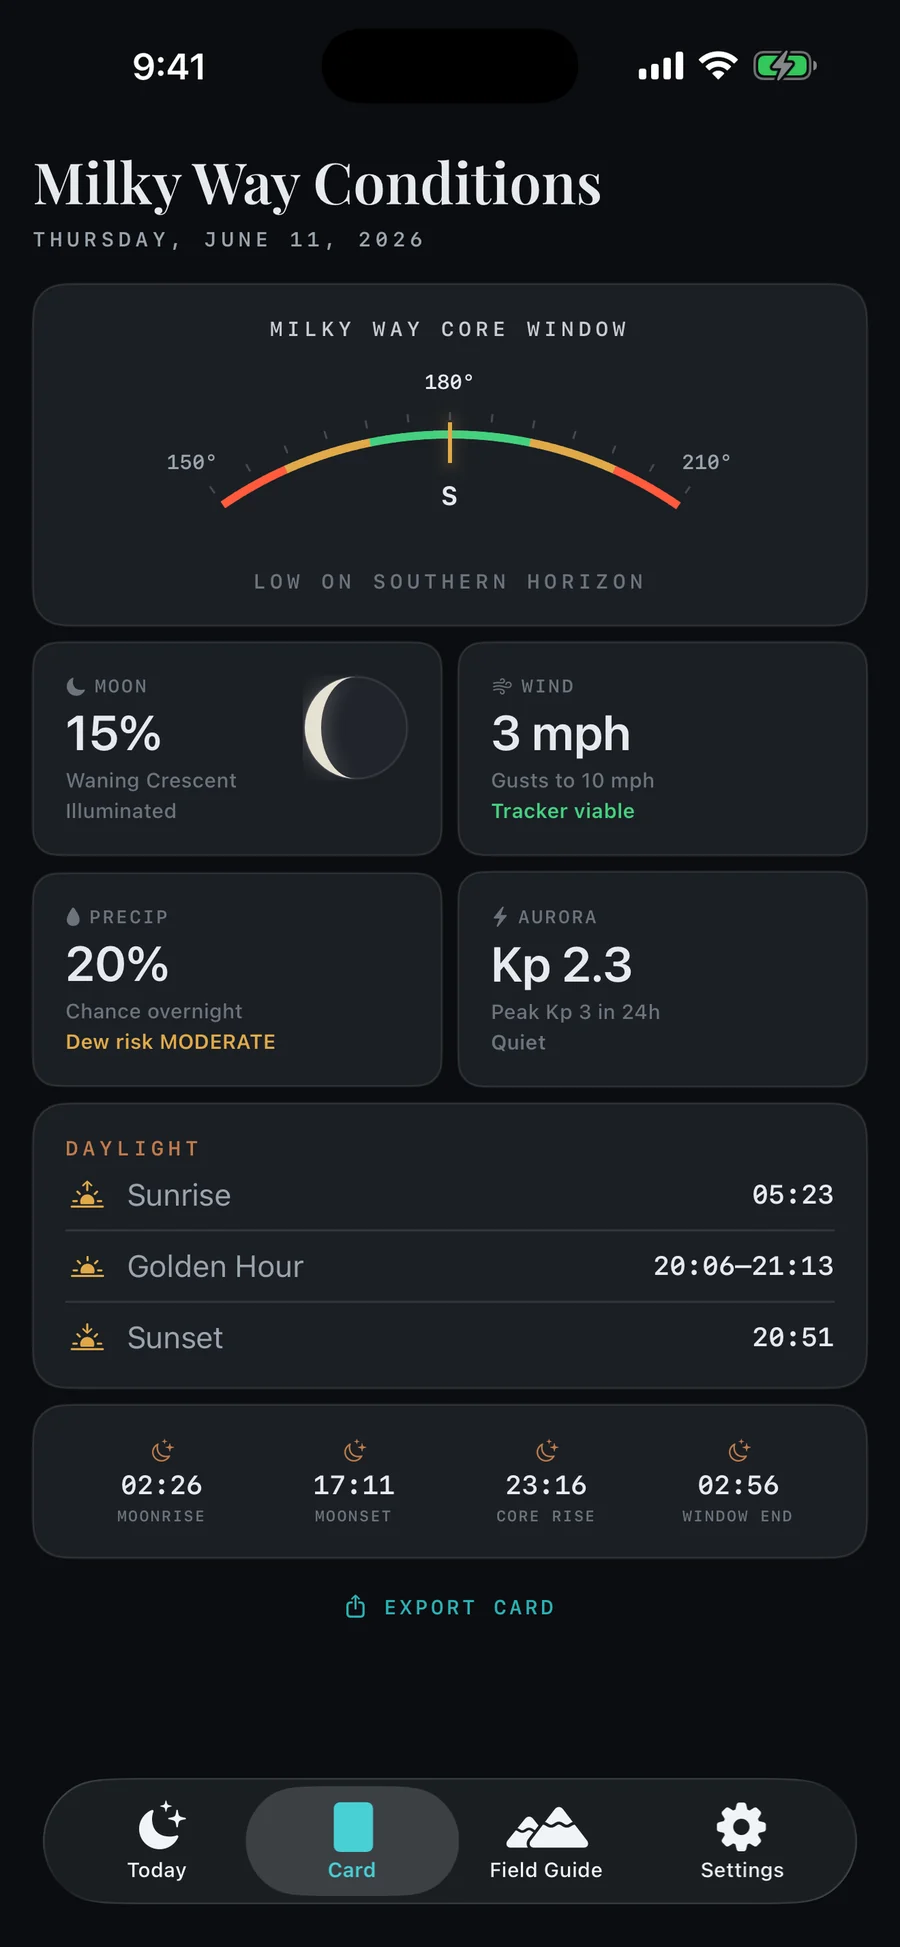900x1947 pixels.
Task: Tap the sunrise icon in Daylight
Action: coord(87,1195)
